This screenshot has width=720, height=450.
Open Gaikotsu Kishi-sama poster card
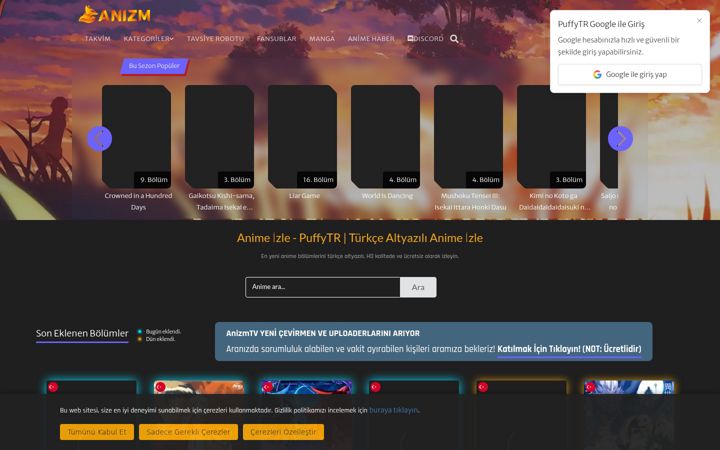[x=219, y=136]
